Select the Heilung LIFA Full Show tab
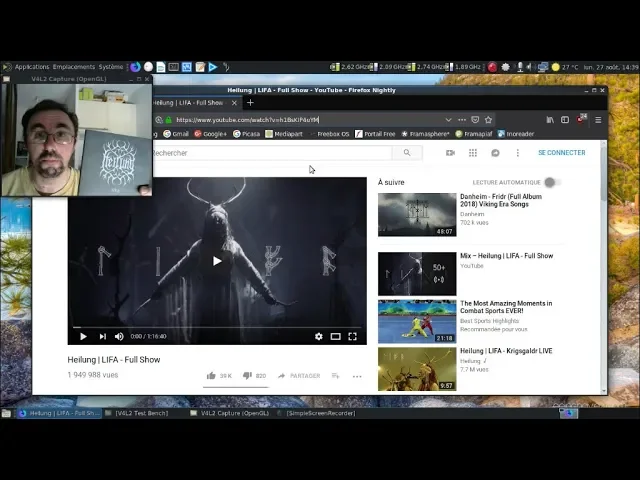This screenshot has height=480, width=640. coord(189,103)
